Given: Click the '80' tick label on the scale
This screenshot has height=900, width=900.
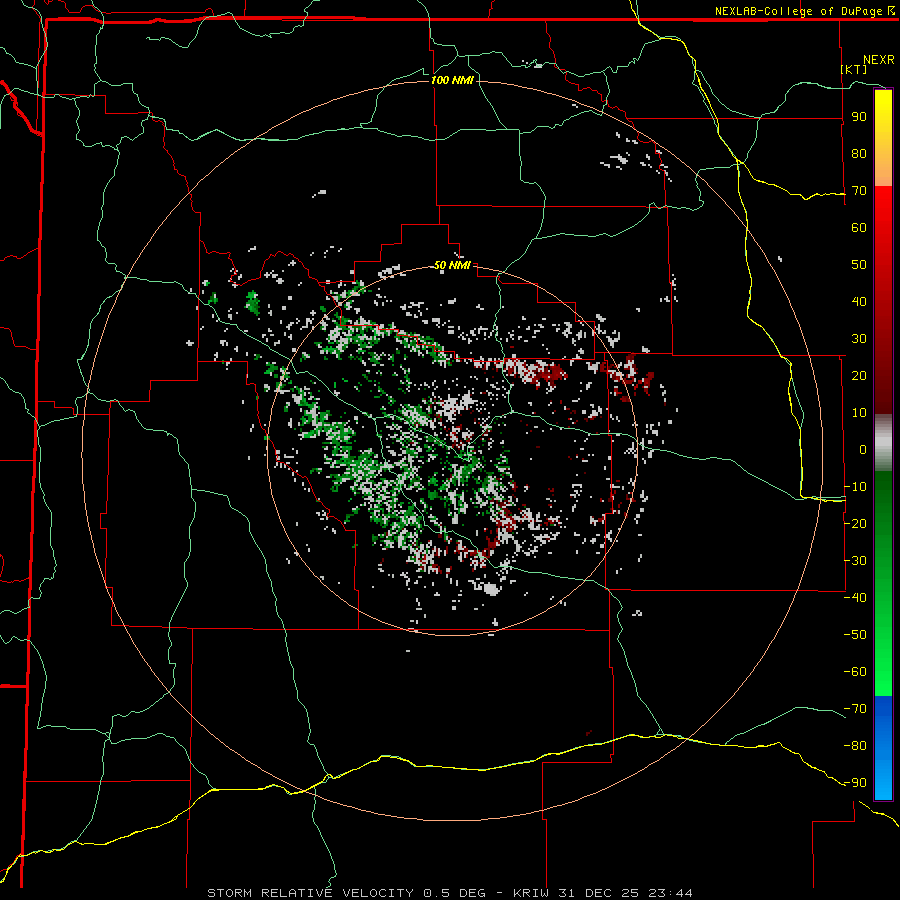Looking at the screenshot, I should [859, 153].
